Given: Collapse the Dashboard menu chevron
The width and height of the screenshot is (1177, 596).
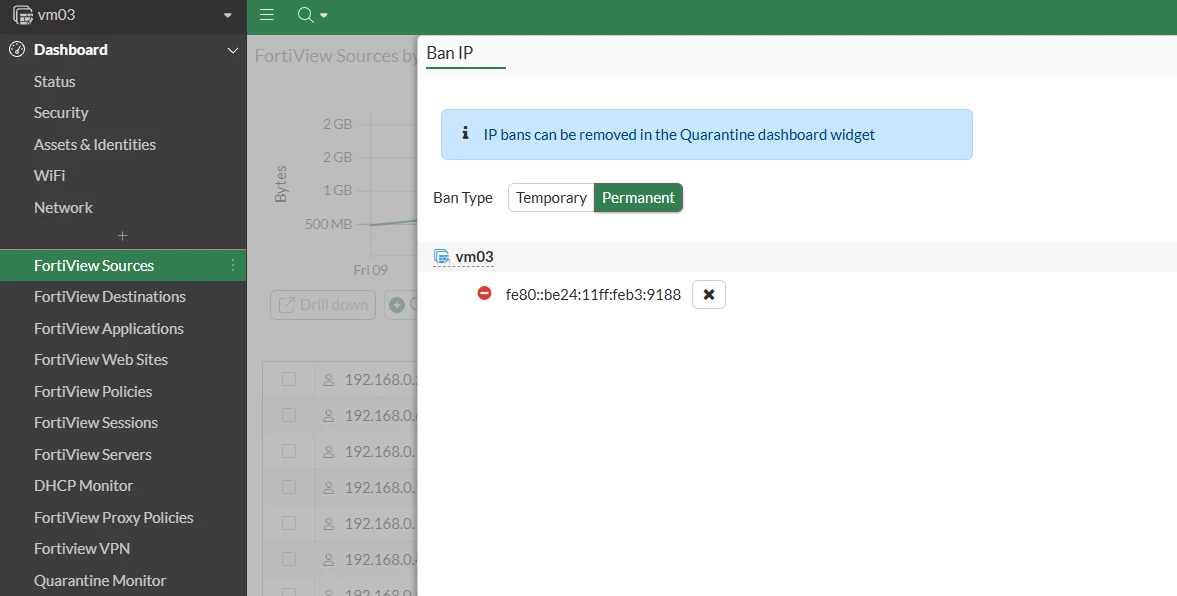Looking at the screenshot, I should click(232, 50).
